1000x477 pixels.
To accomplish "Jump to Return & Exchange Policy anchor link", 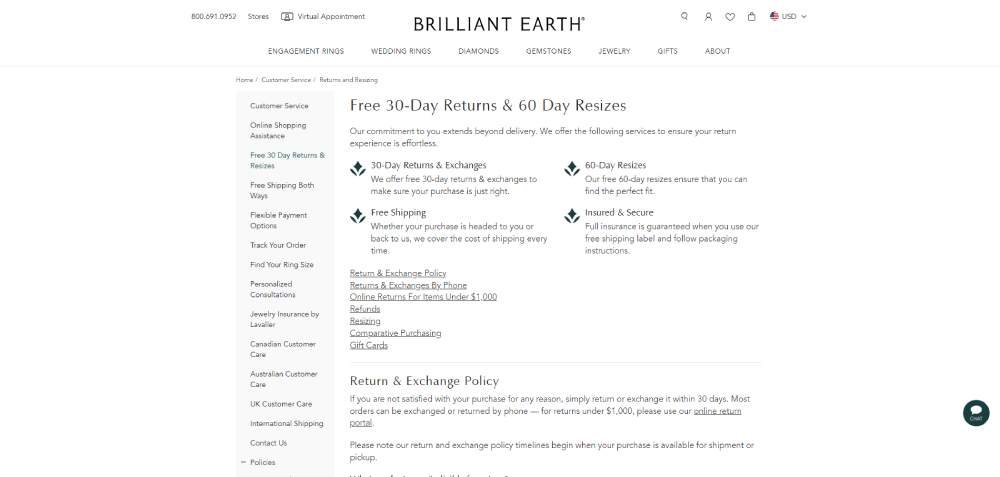I will [x=398, y=273].
